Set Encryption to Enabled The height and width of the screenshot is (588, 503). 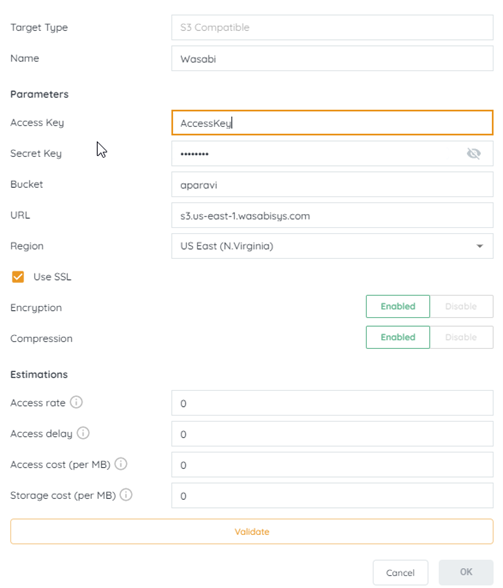[398, 306]
